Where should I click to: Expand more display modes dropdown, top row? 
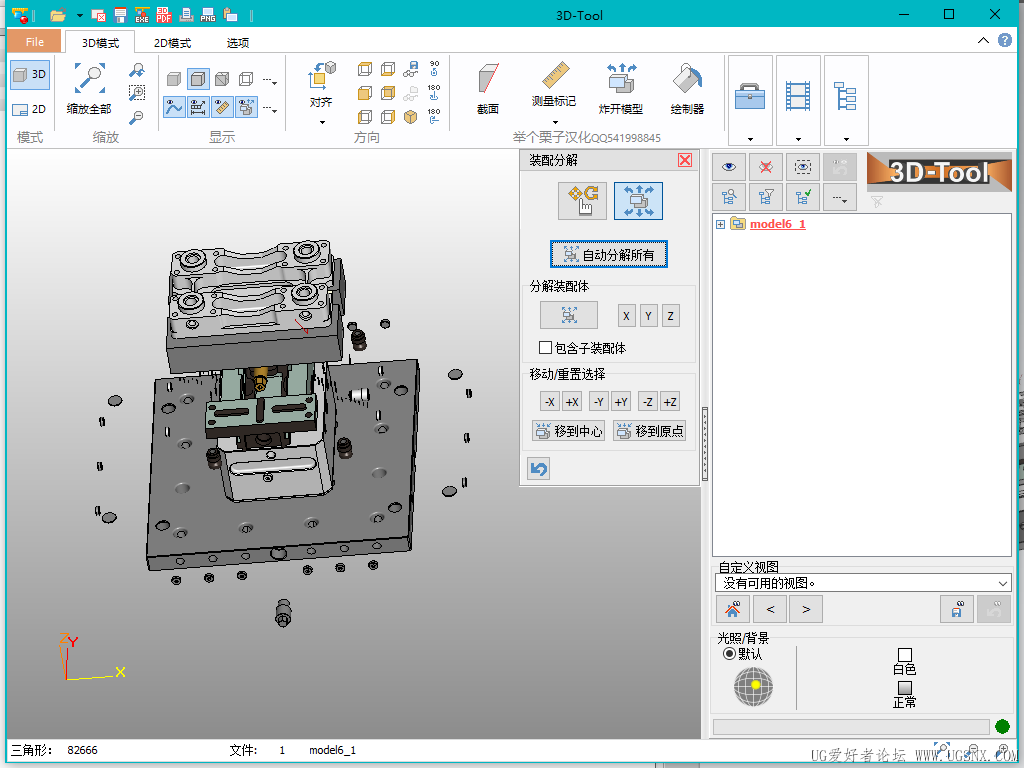[270, 82]
